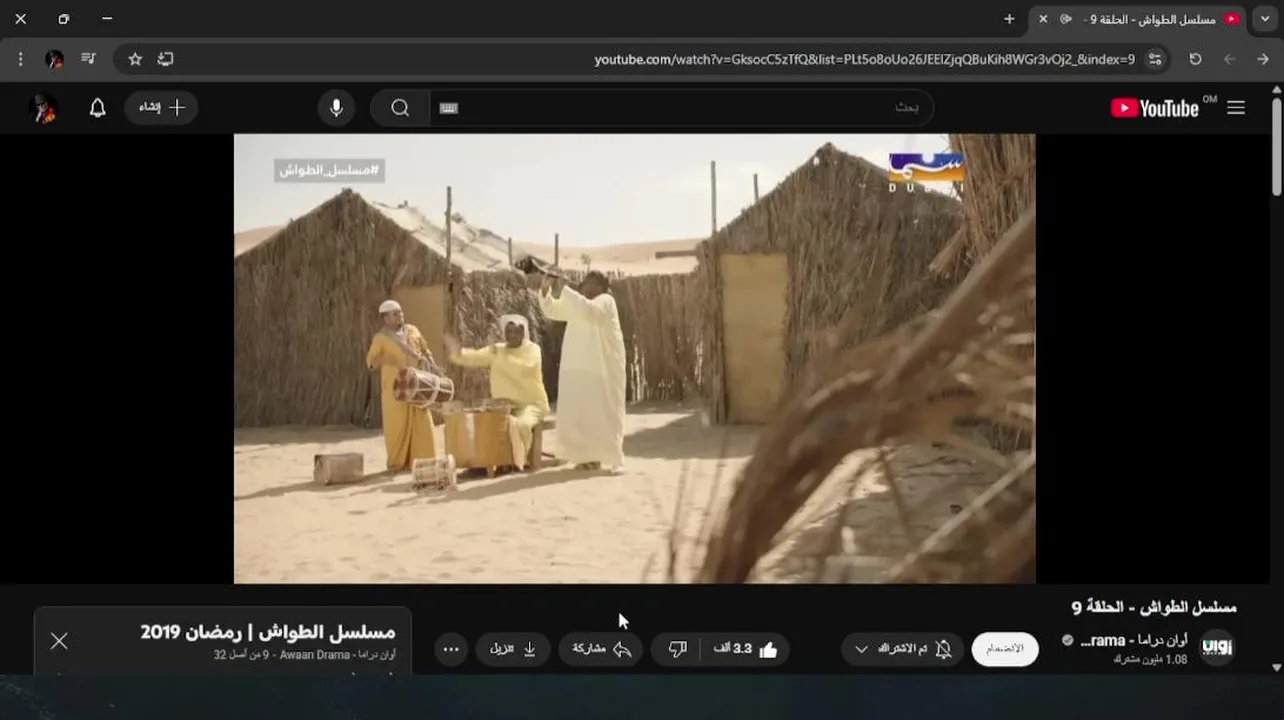Expand the subscribed notification options dropdown
The image size is (1284, 720).
coord(902,649)
